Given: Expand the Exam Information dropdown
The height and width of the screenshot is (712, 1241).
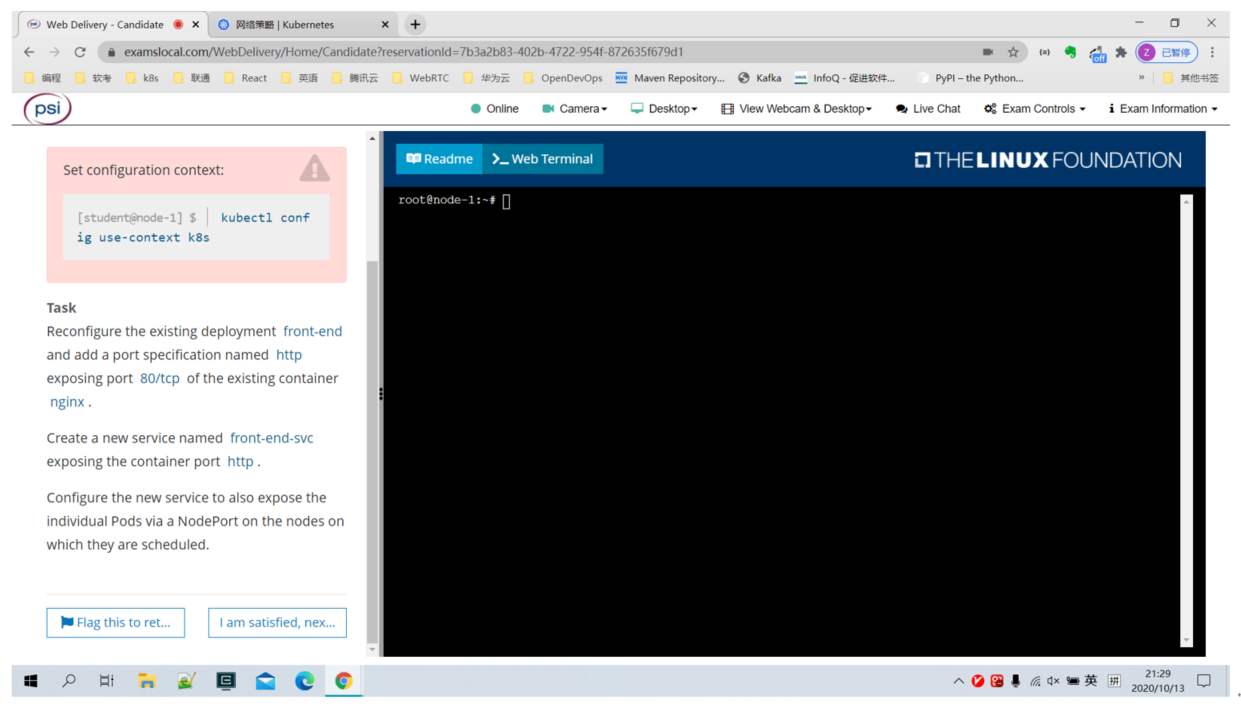Looking at the screenshot, I should [1163, 109].
